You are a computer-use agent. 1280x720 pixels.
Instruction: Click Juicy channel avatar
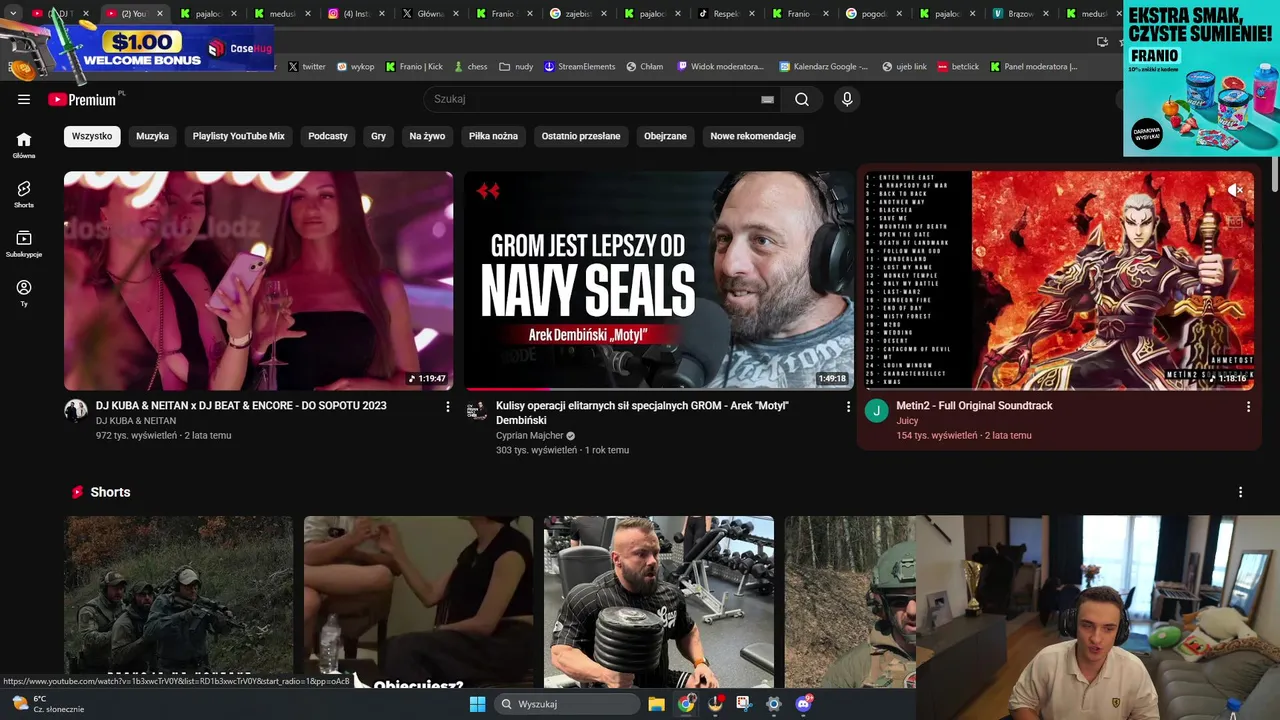[x=877, y=411]
